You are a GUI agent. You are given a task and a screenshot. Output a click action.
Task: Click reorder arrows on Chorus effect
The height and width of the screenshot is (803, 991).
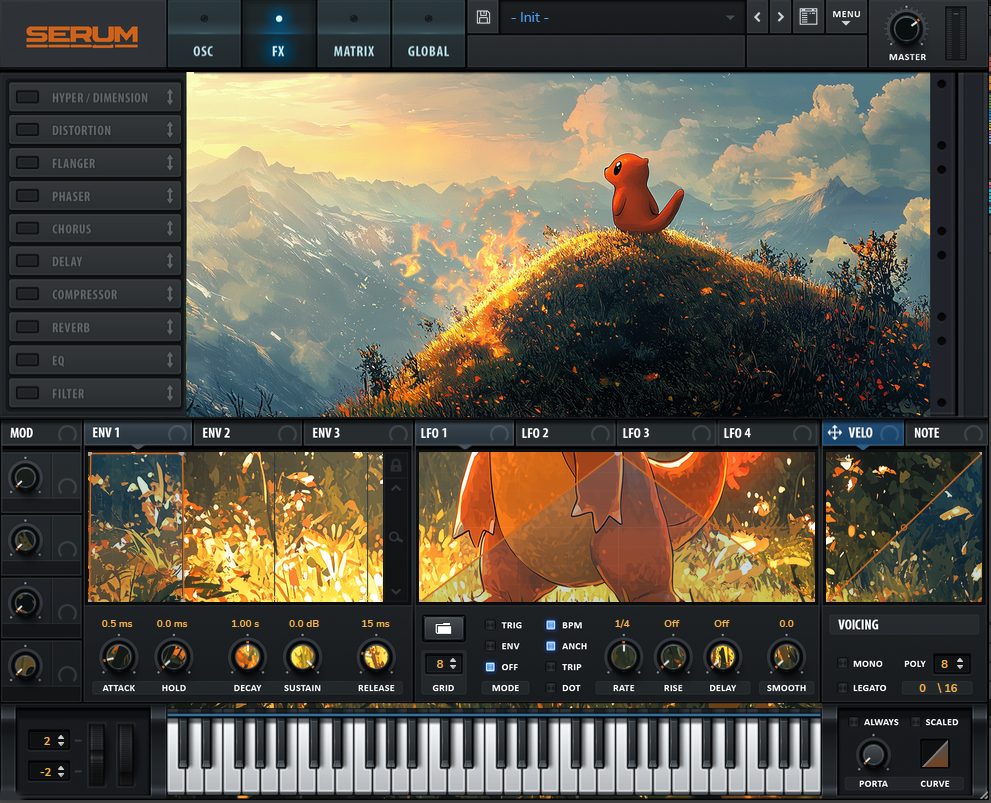(x=170, y=229)
